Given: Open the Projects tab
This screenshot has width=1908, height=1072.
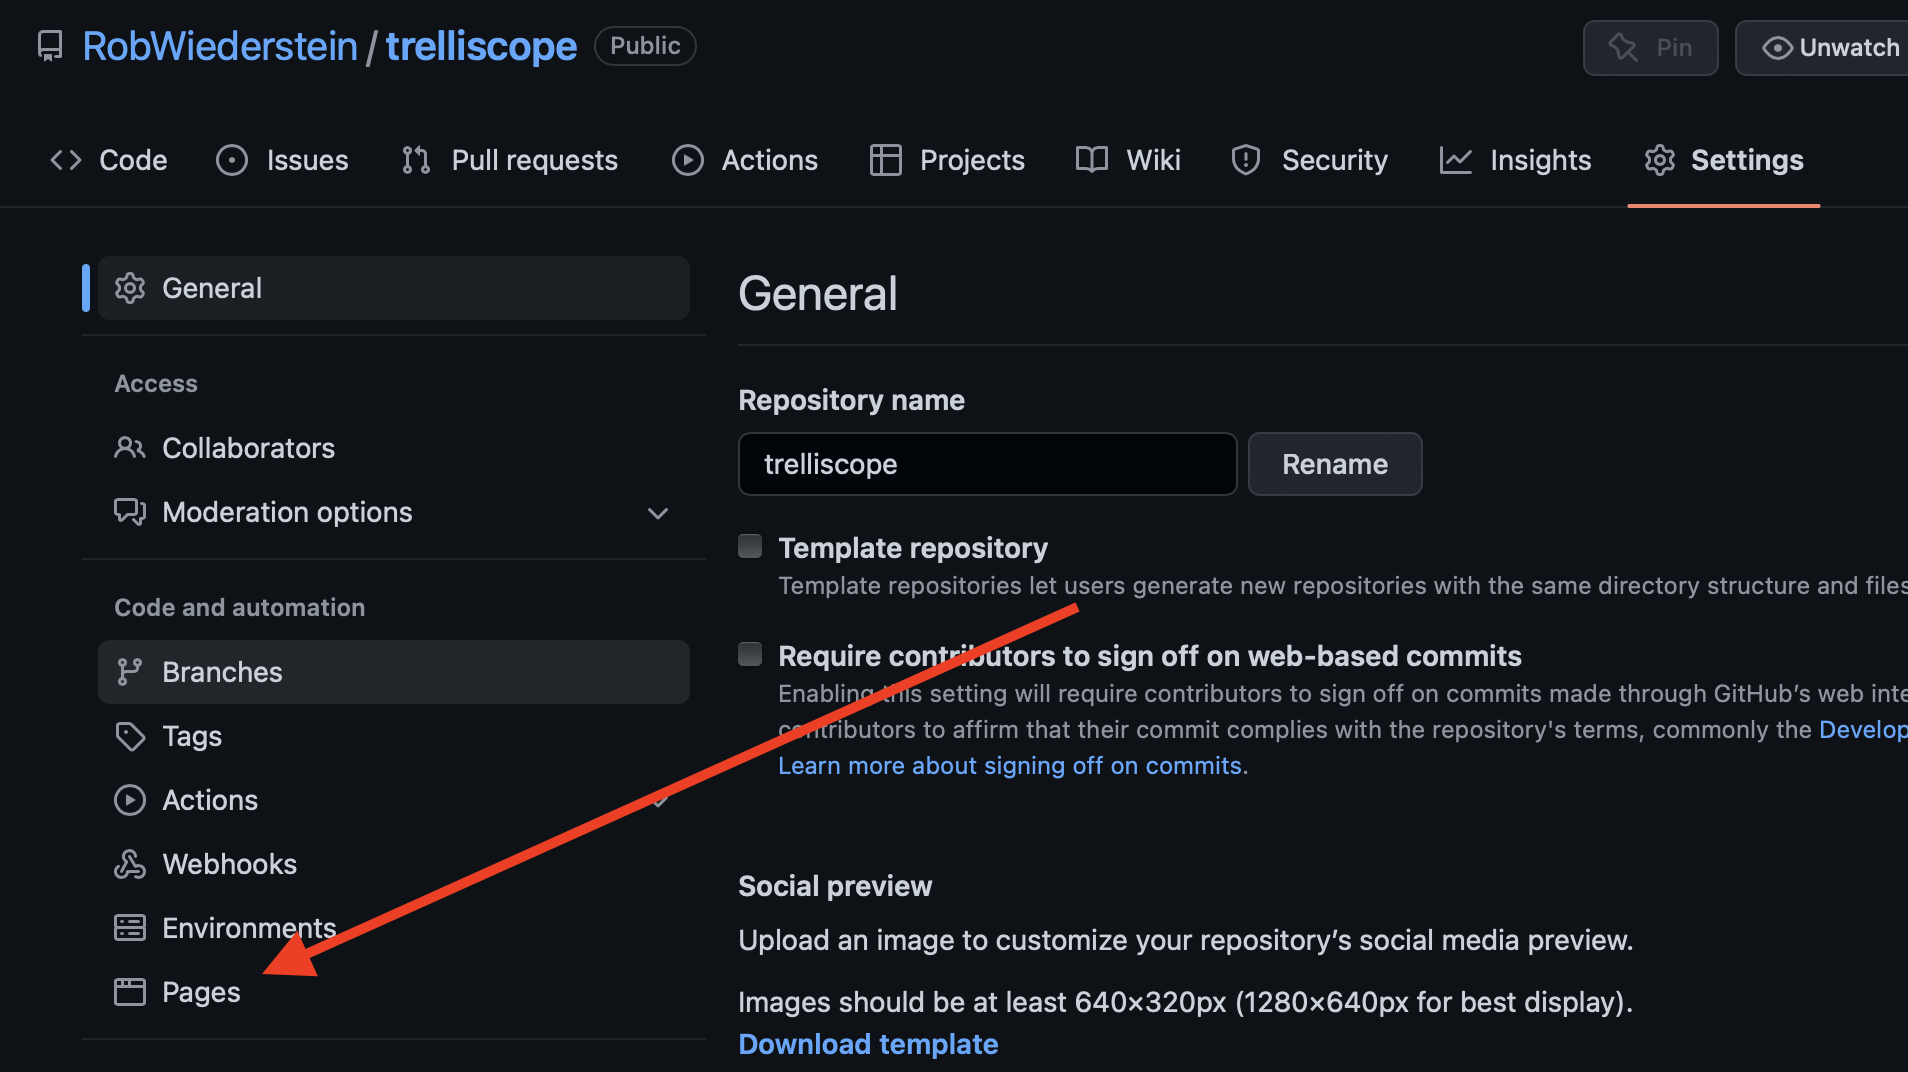Looking at the screenshot, I should coord(947,160).
